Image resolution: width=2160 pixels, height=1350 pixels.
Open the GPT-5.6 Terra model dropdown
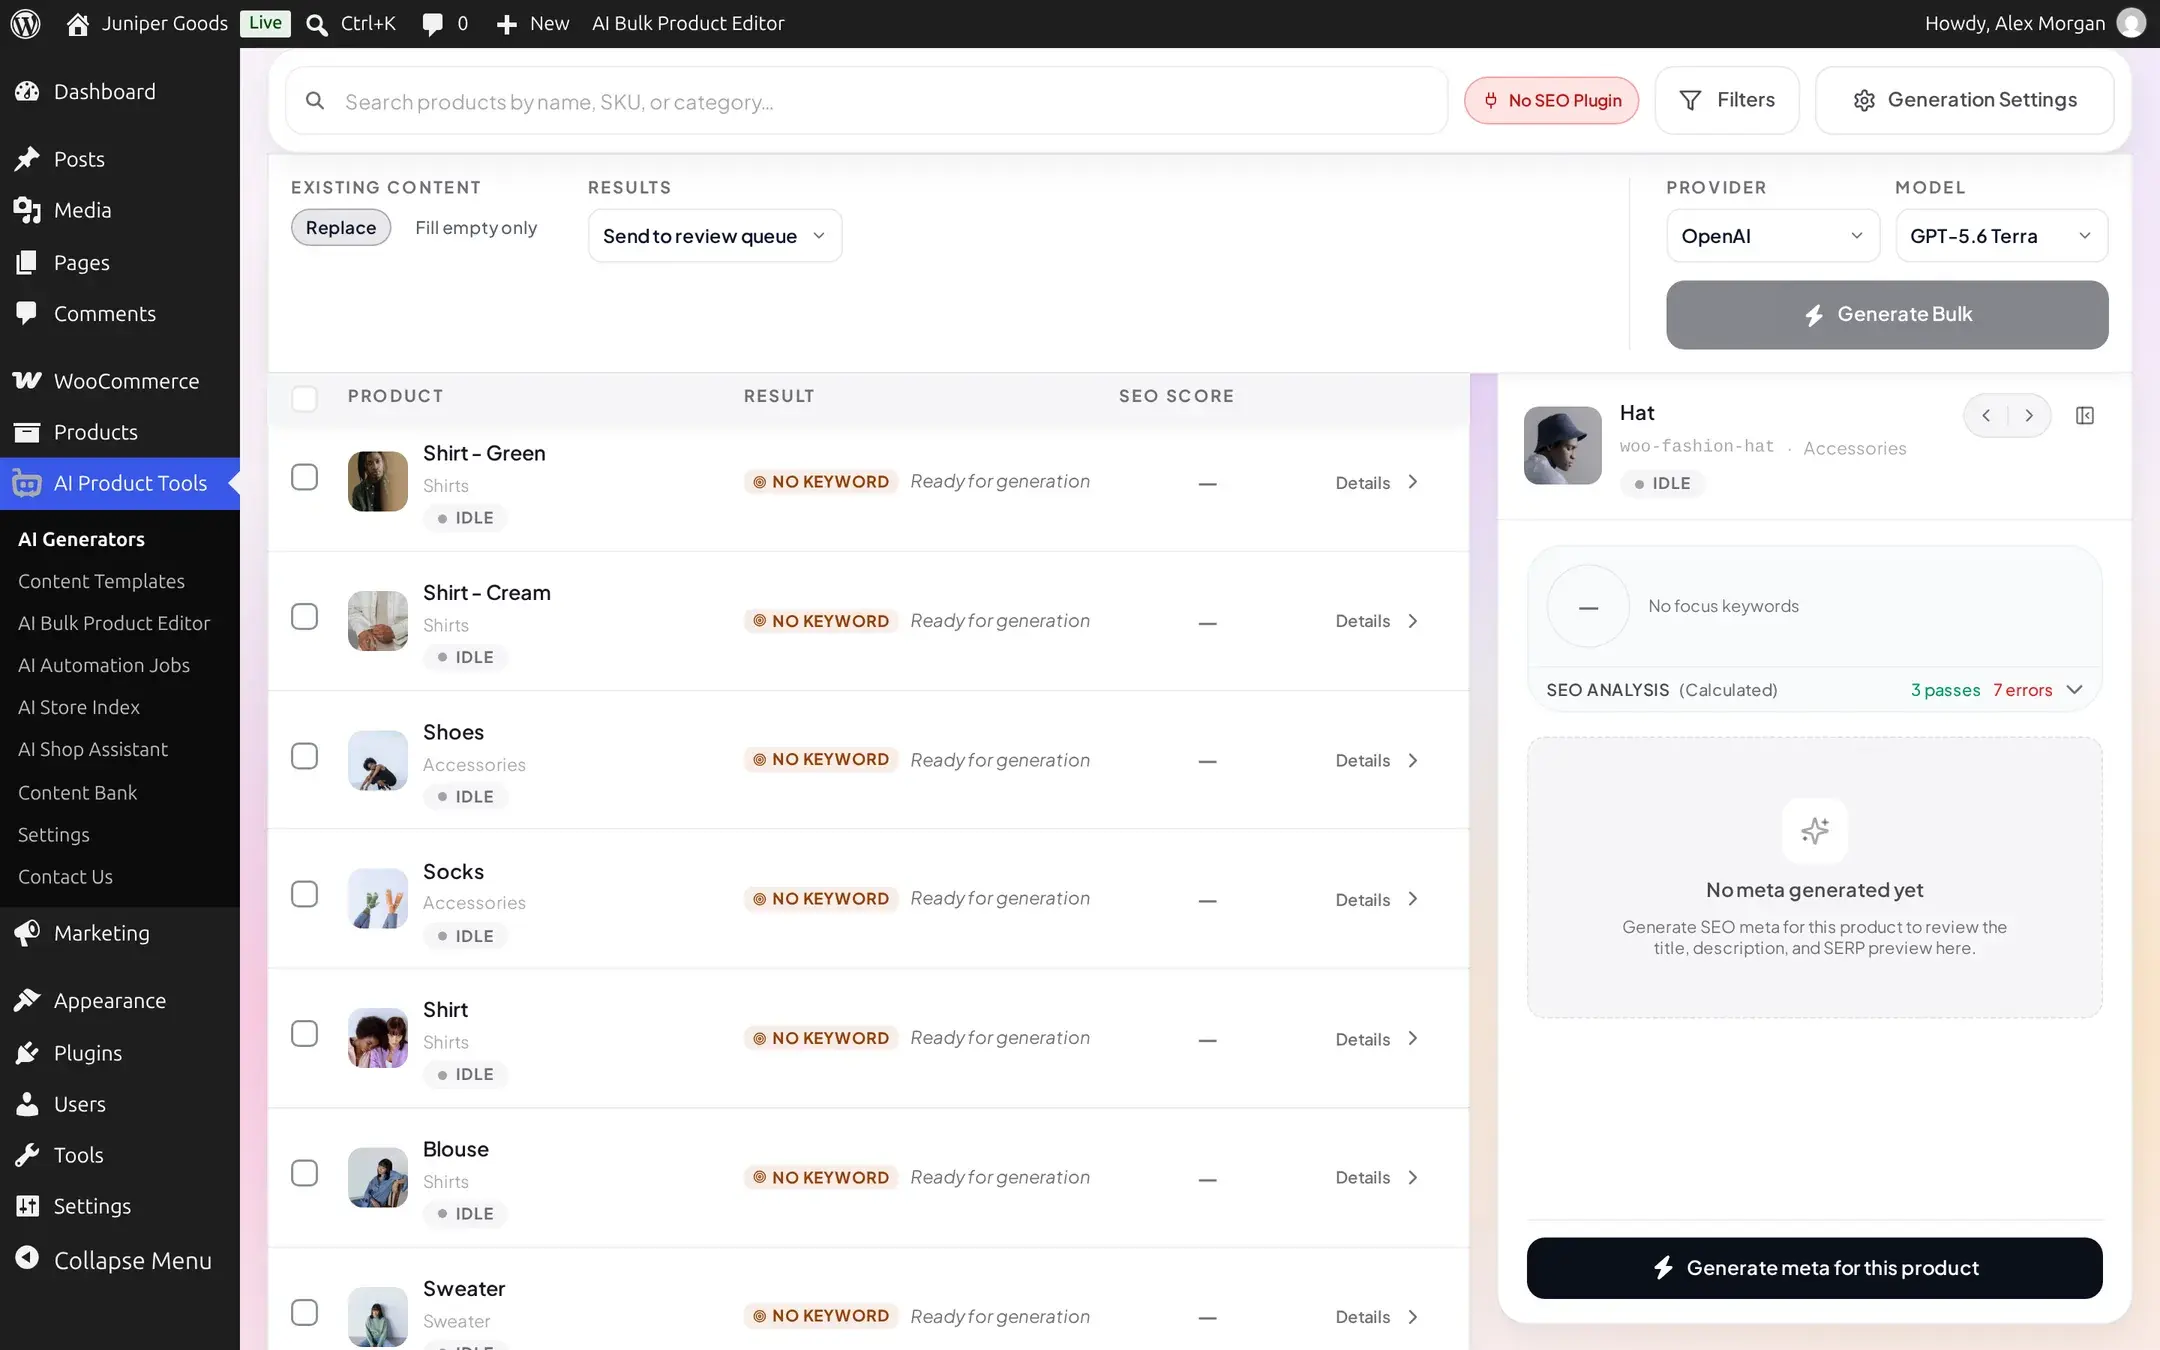tap(2001, 236)
